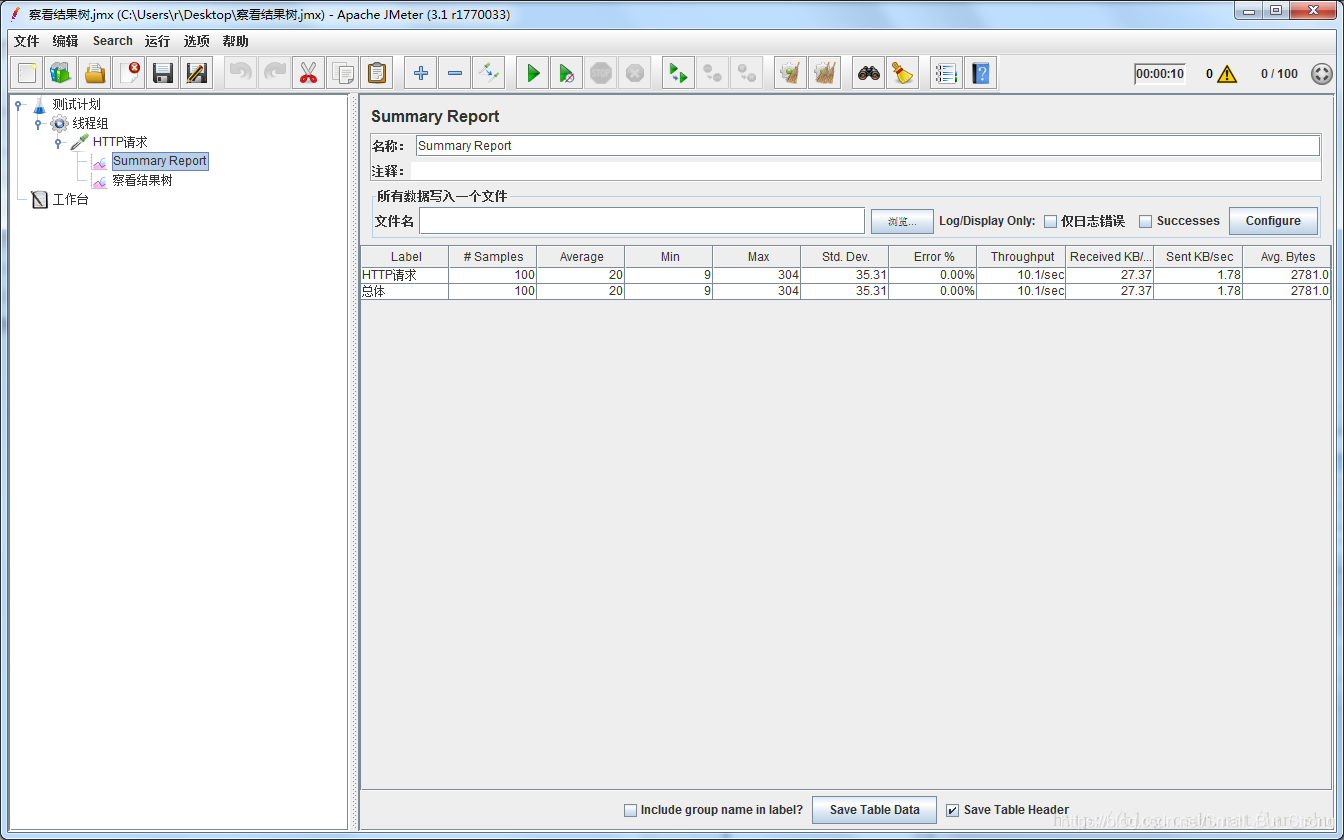Click the Remote Shutdown All icon

pos(747,73)
